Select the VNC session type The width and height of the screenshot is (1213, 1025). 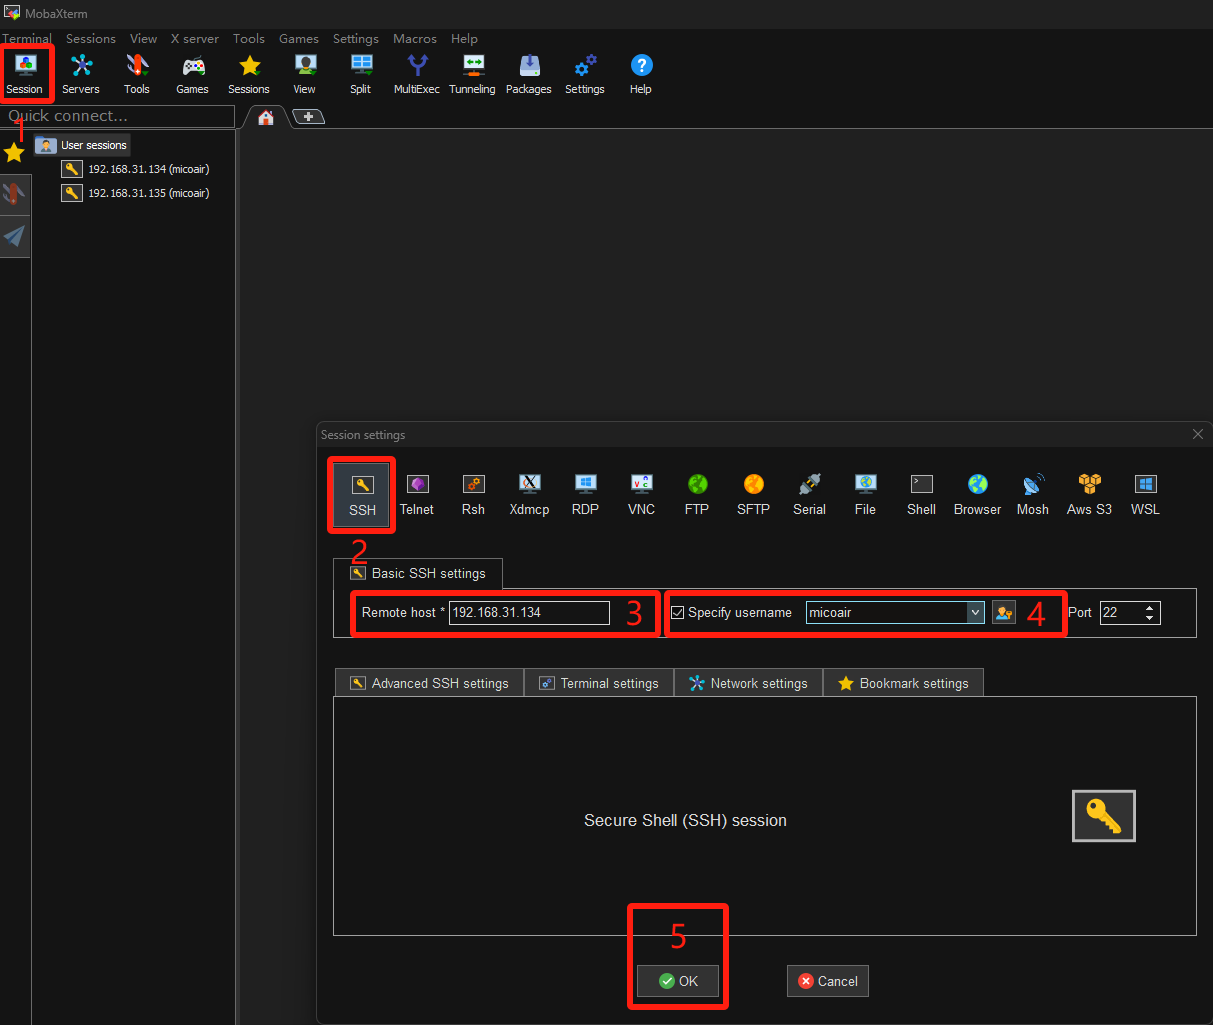click(x=641, y=494)
